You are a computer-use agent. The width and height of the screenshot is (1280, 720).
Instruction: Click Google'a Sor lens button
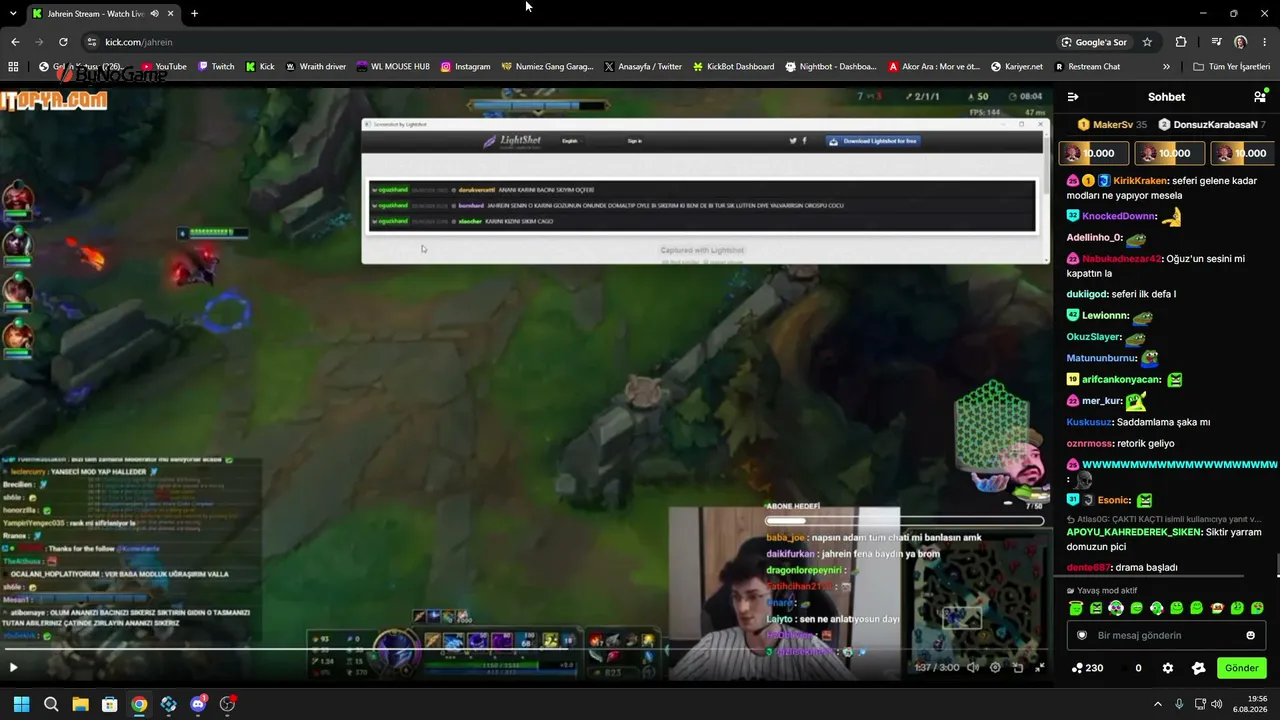(x=1095, y=42)
